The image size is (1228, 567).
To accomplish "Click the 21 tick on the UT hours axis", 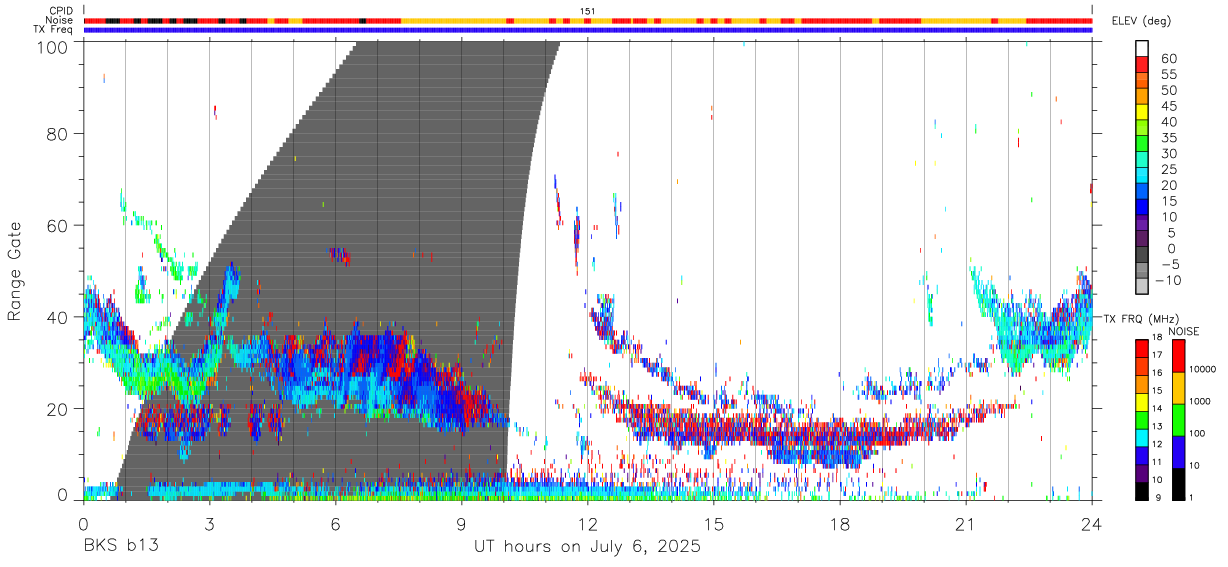I will click(965, 523).
